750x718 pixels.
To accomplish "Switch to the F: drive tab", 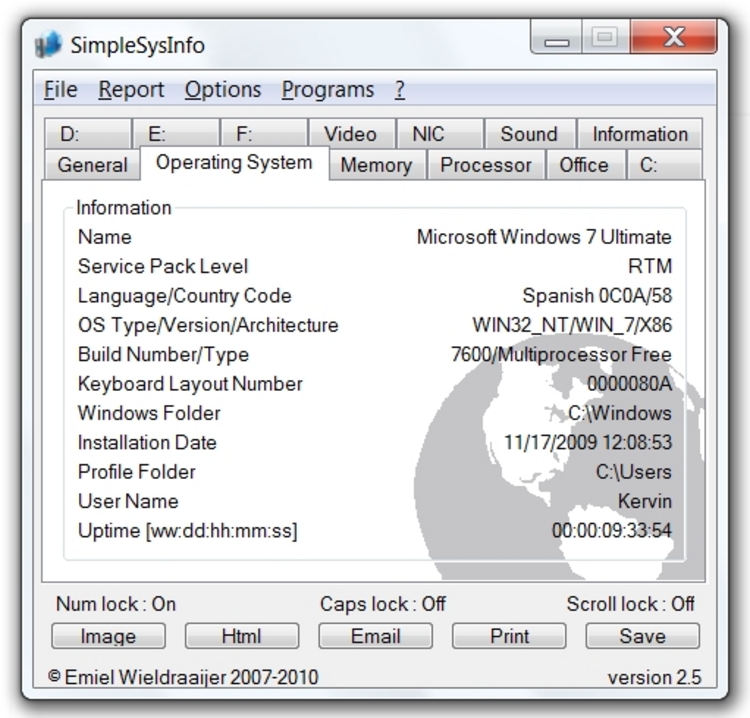I will [264, 133].
